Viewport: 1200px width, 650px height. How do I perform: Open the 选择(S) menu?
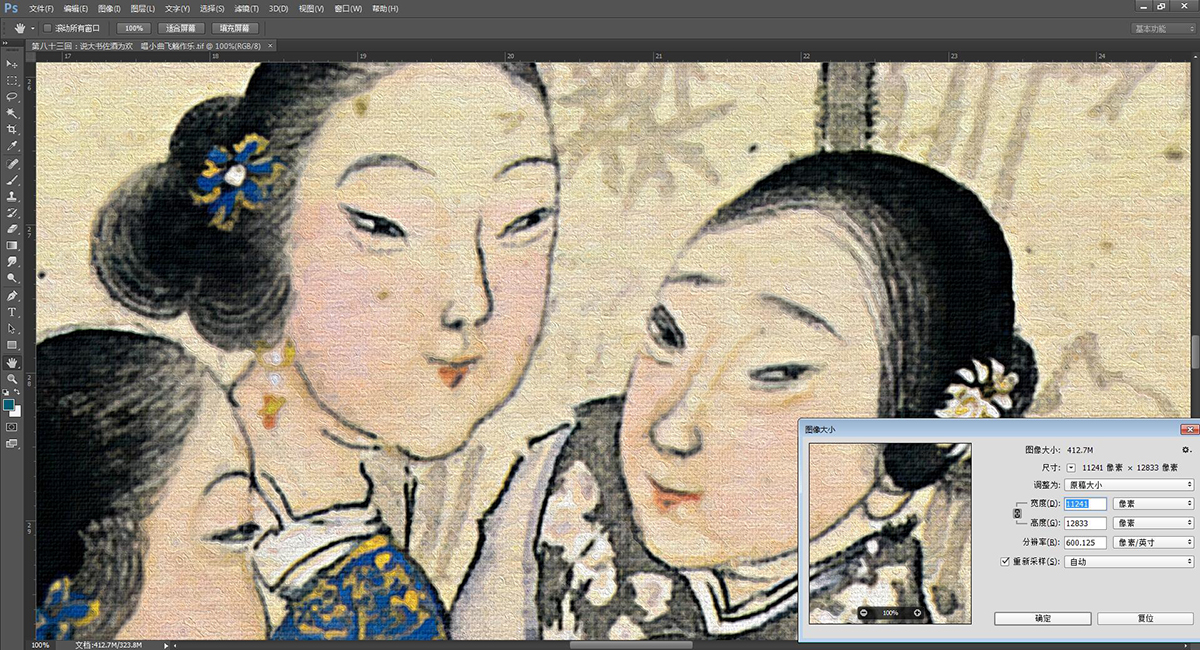tap(211, 9)
